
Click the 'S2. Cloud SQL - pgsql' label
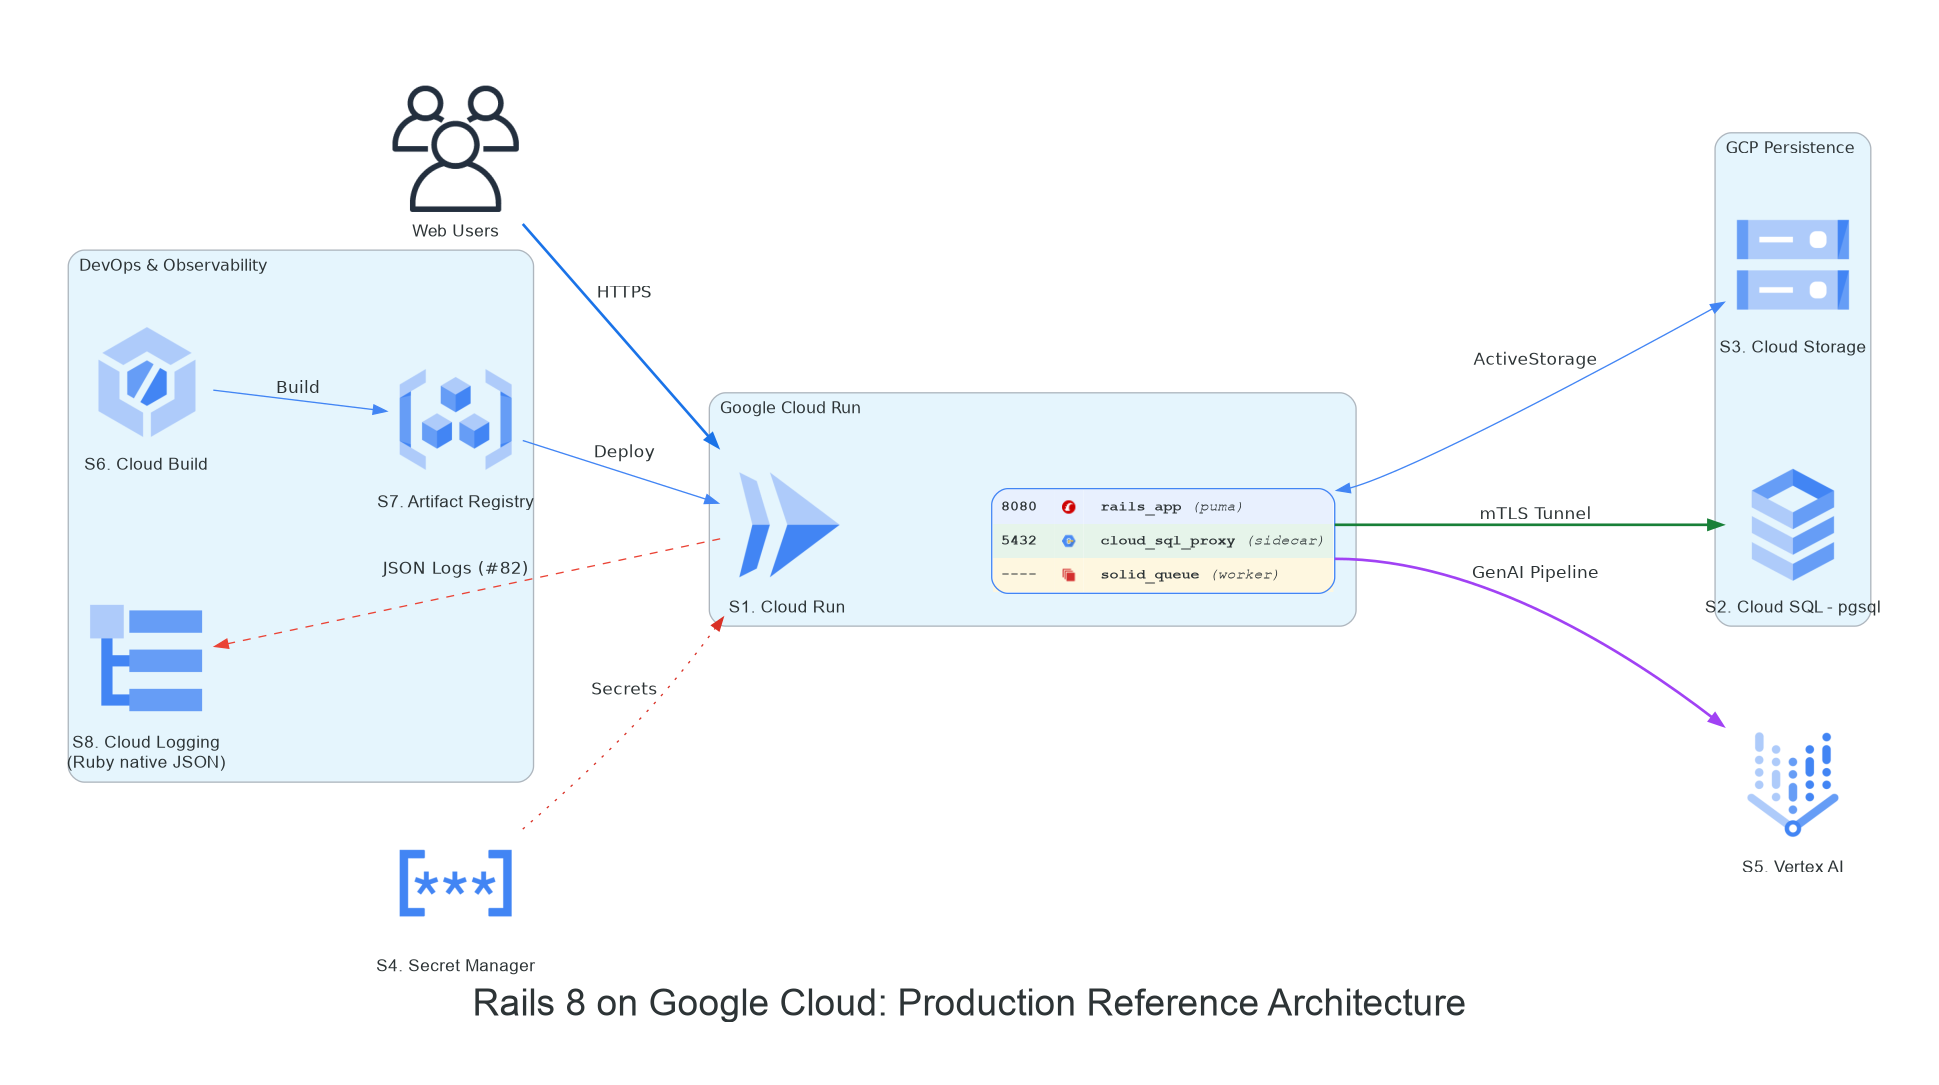click(x=1792, y=607)
